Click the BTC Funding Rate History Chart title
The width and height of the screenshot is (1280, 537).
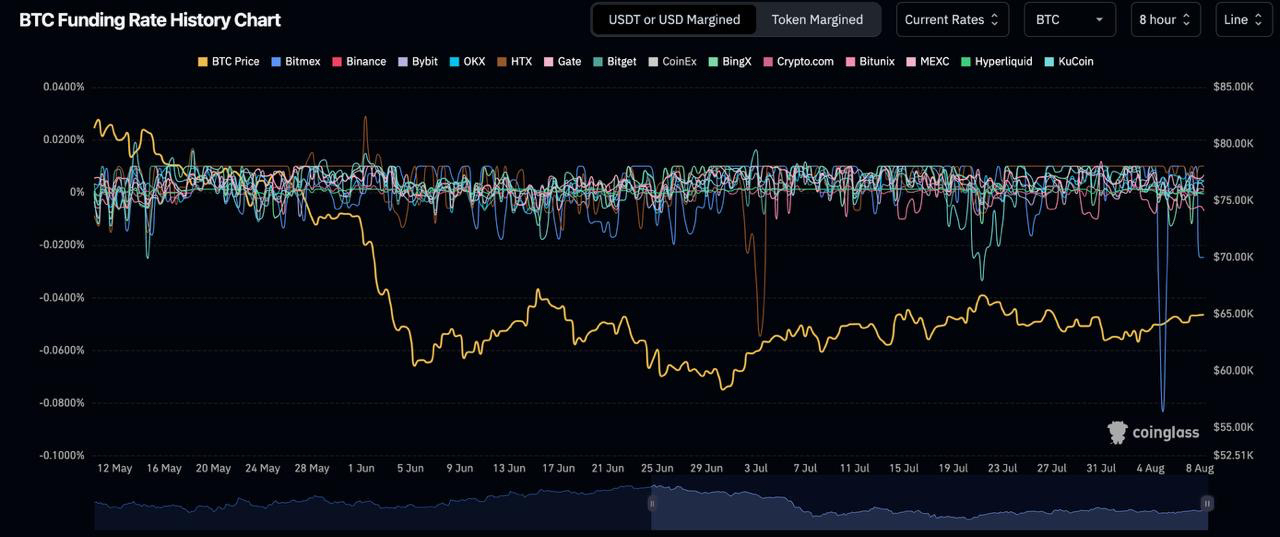click(x=150, y=20)
